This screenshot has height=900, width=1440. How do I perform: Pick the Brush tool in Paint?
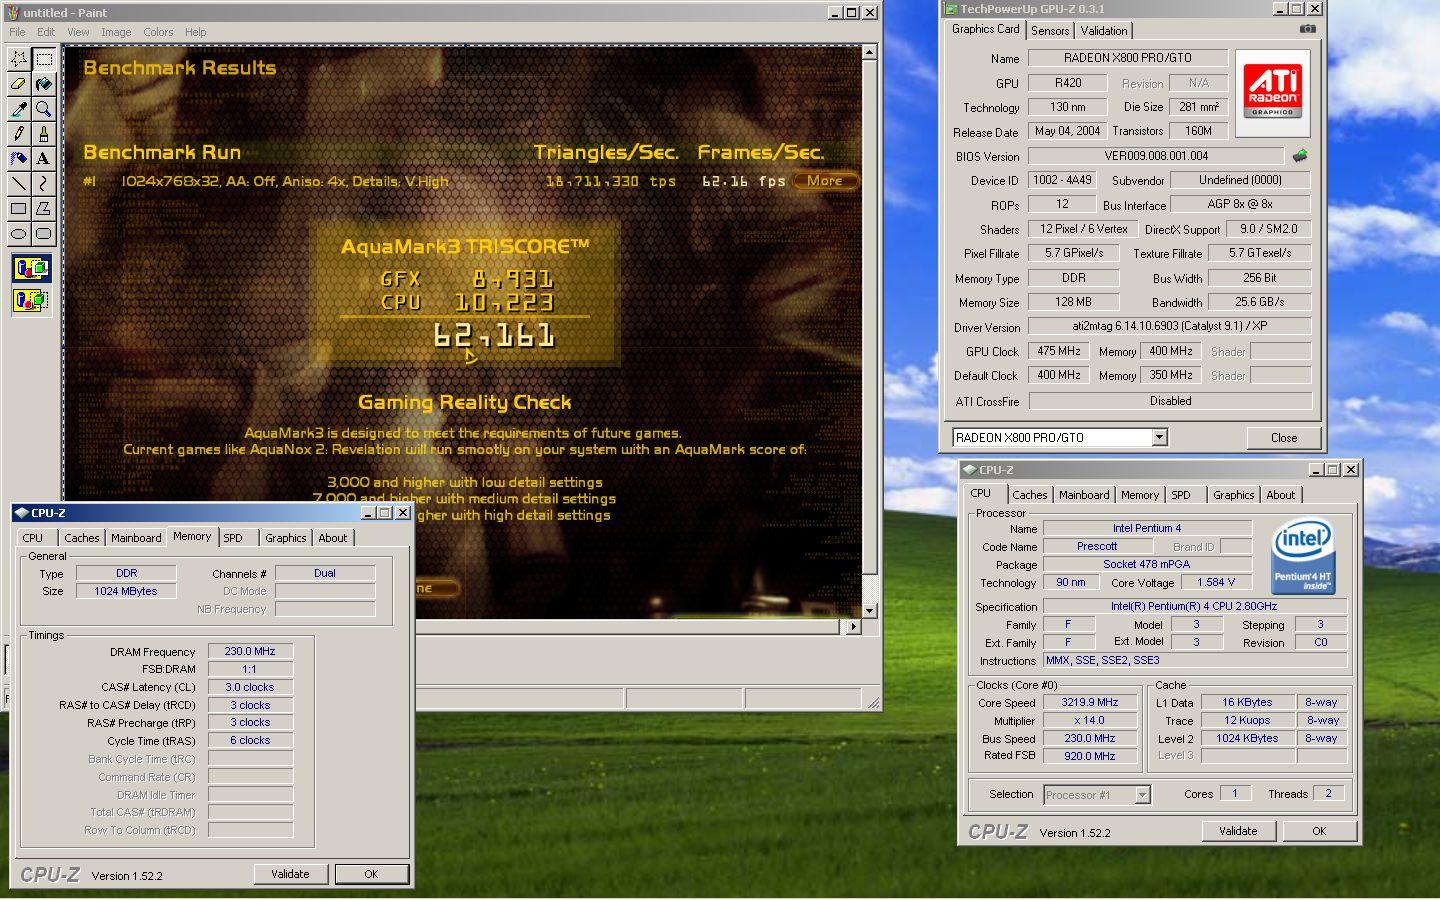pyautogui.click(x=43, y=134)
